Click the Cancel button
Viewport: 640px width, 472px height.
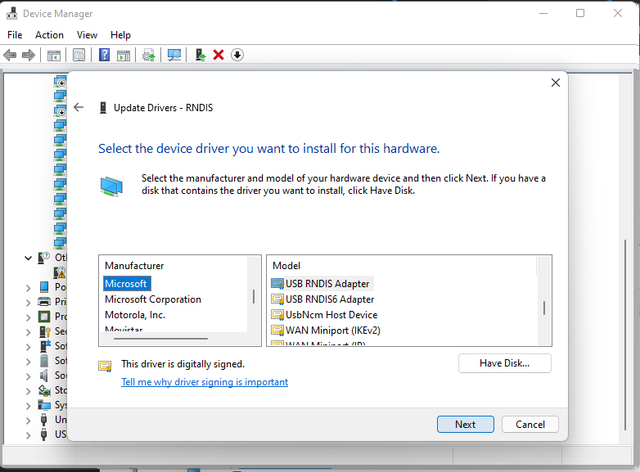pos(530,424)
